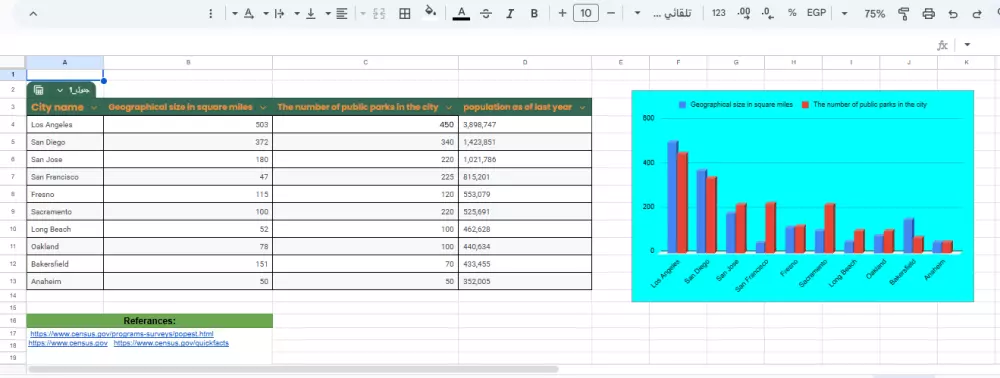Apply percent format

pyautogui.click(x=792, y=13)
